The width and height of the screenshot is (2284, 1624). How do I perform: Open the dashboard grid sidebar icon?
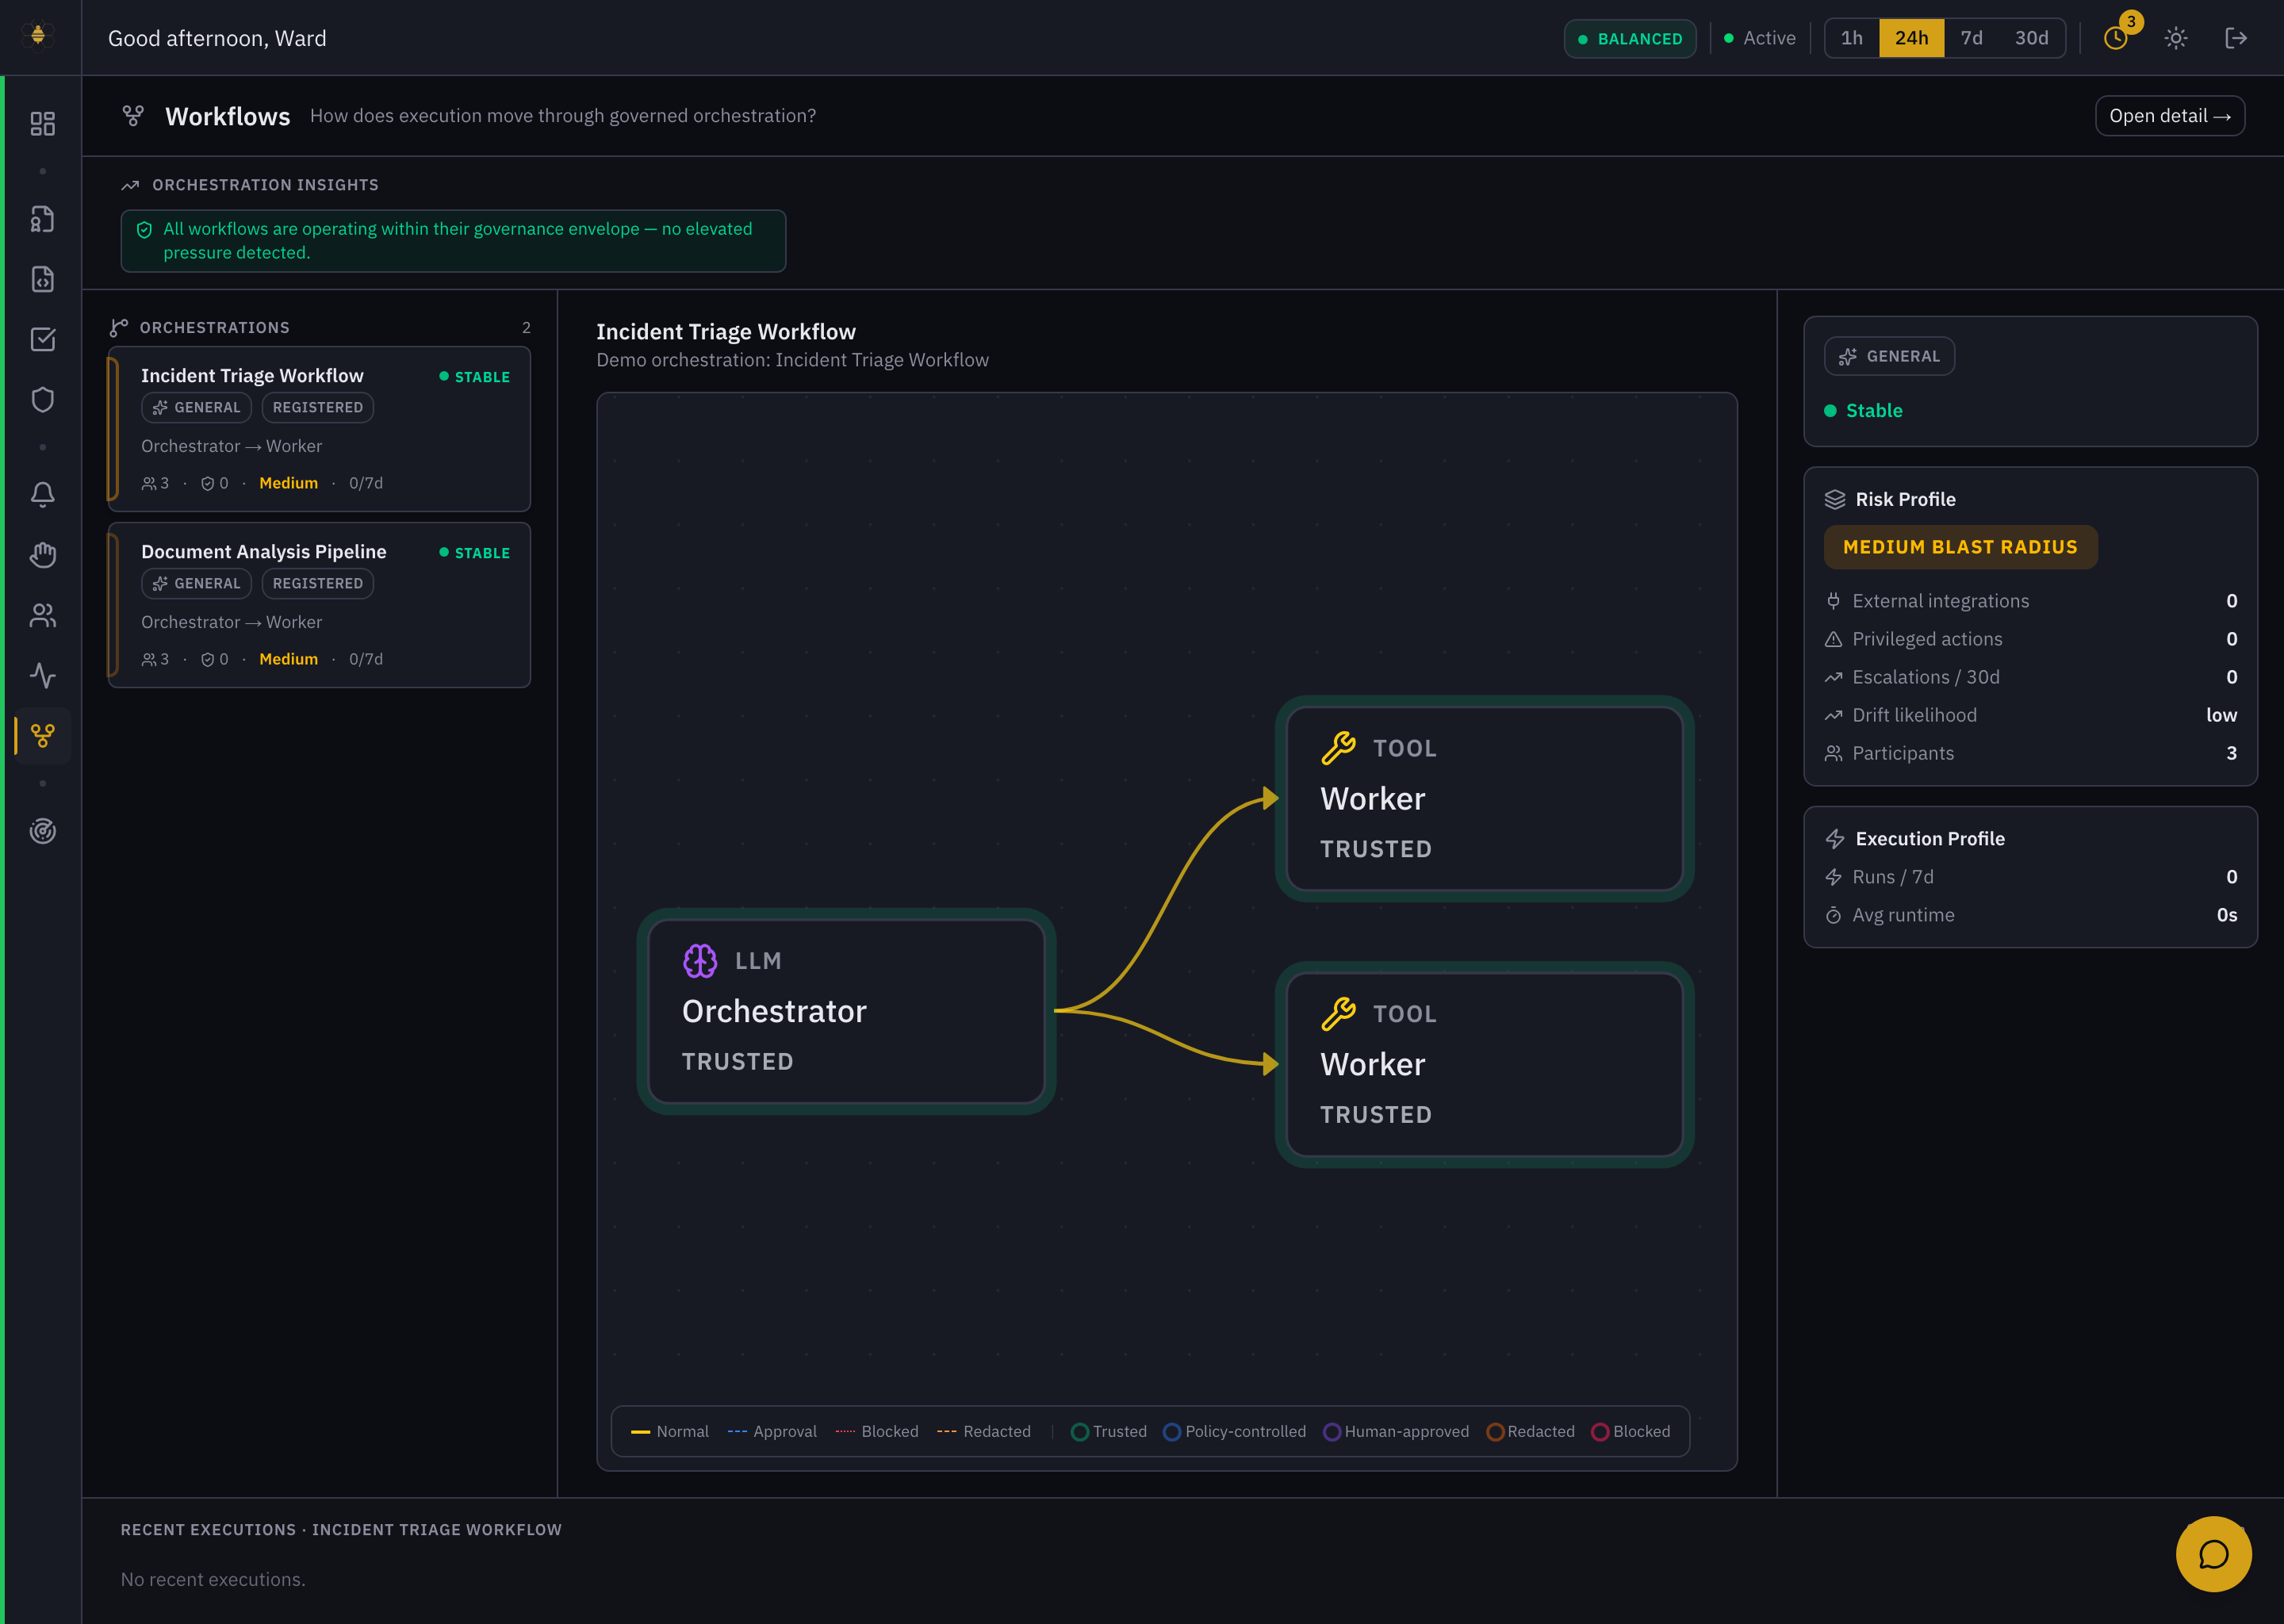pos(42,123)
